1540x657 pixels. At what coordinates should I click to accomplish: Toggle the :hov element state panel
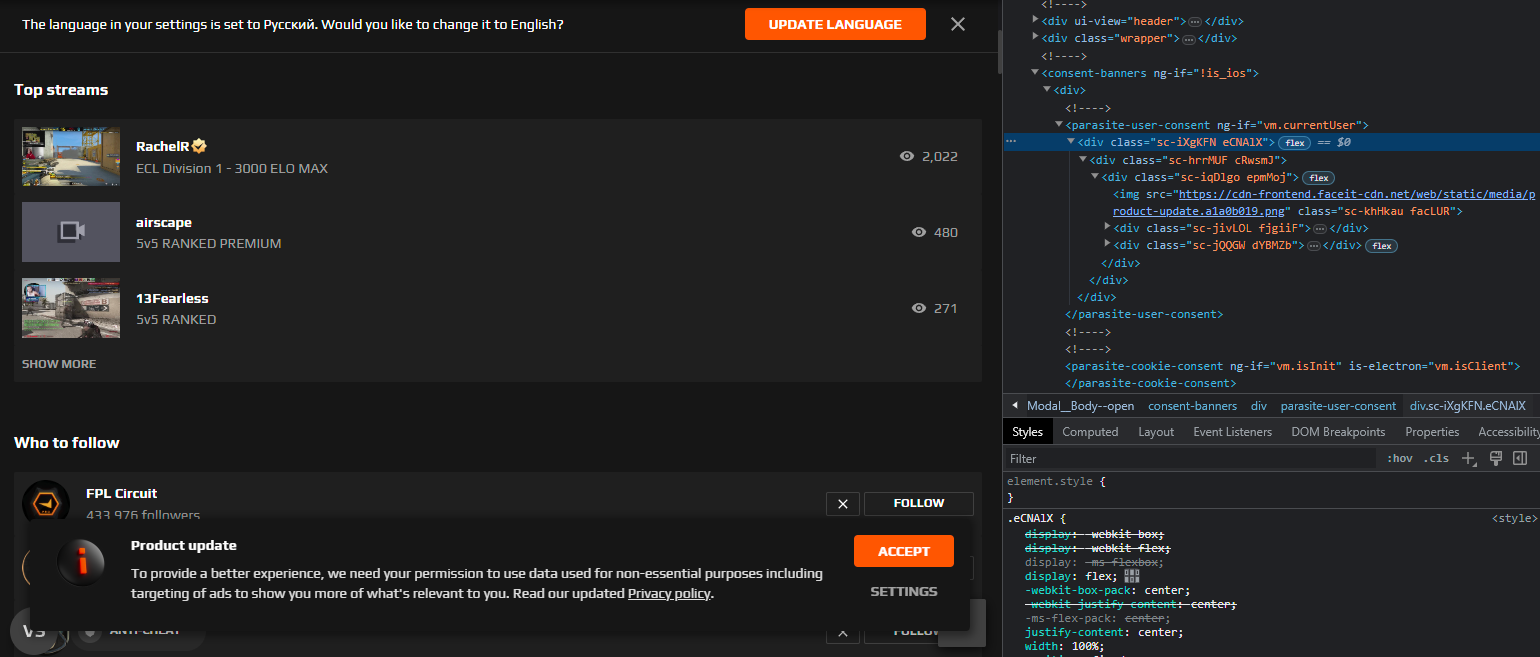[1400, 458]
